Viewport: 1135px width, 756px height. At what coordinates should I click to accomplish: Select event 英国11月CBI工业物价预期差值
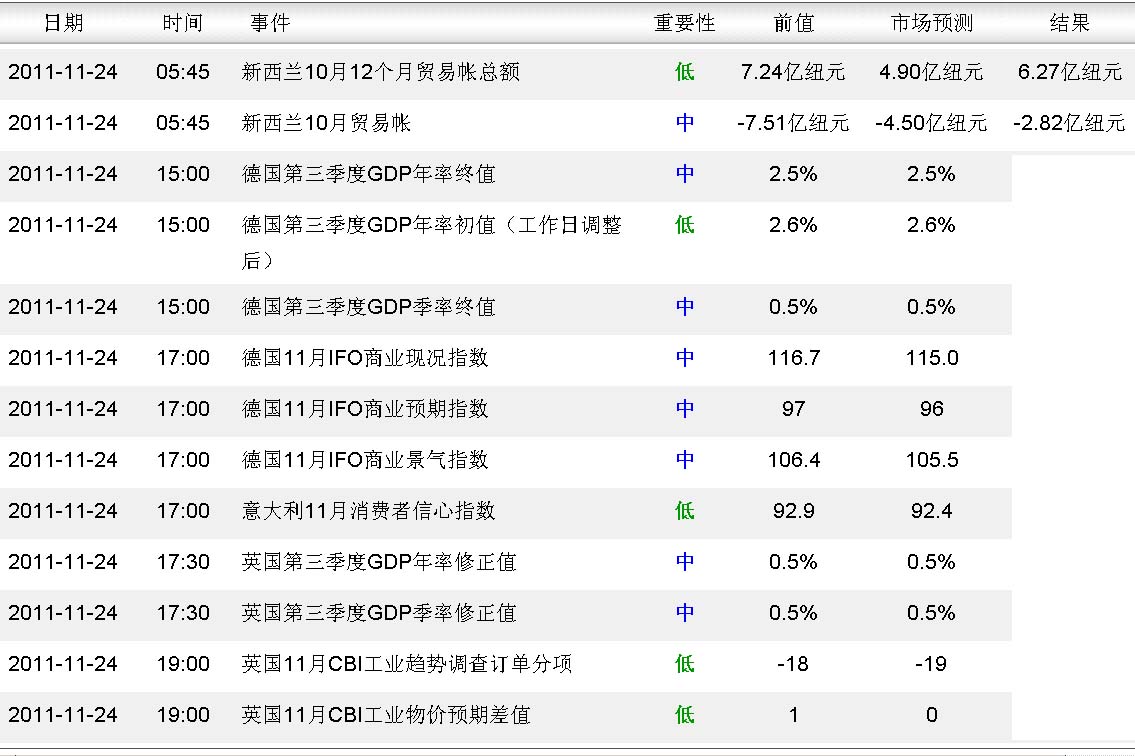click(x=386, y=715)
